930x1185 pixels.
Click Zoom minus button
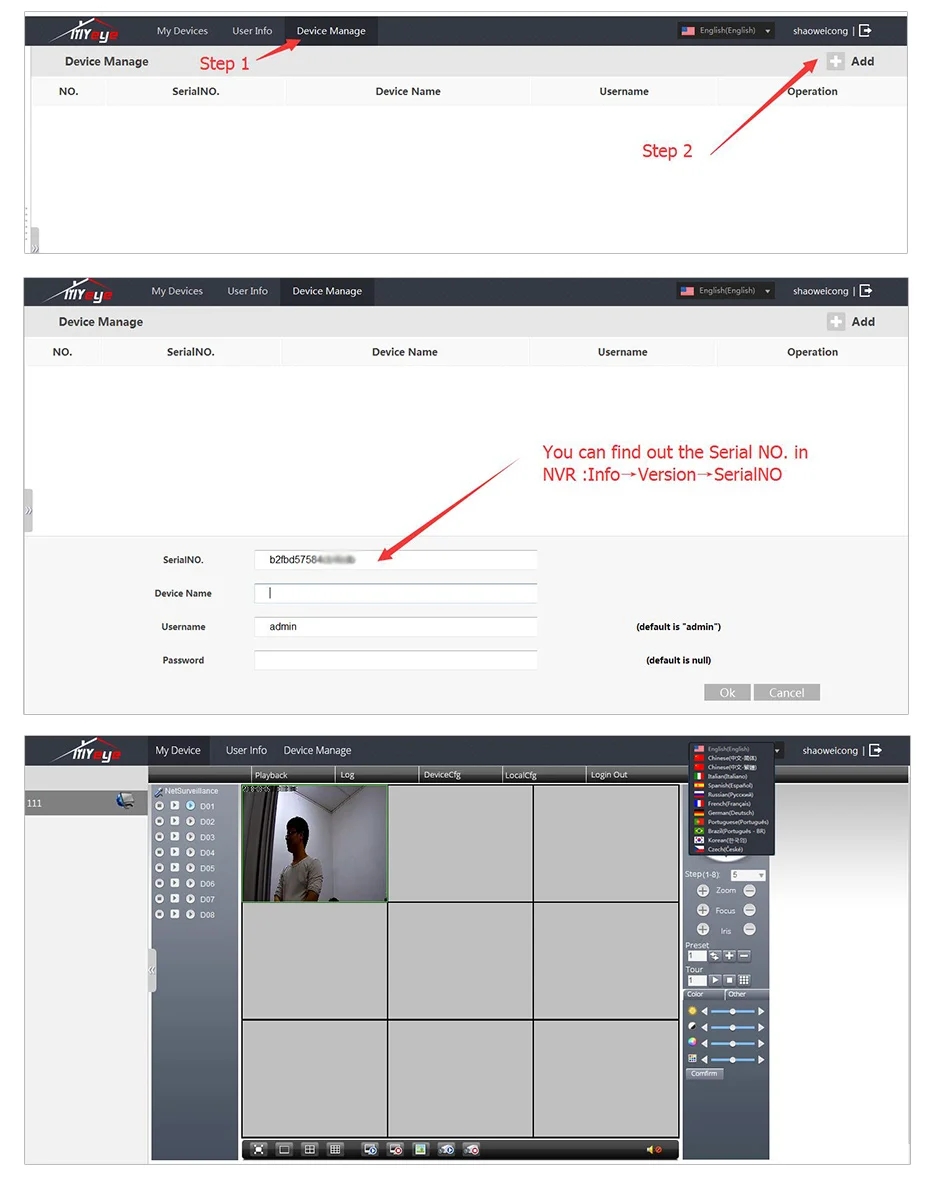point(749,890)
